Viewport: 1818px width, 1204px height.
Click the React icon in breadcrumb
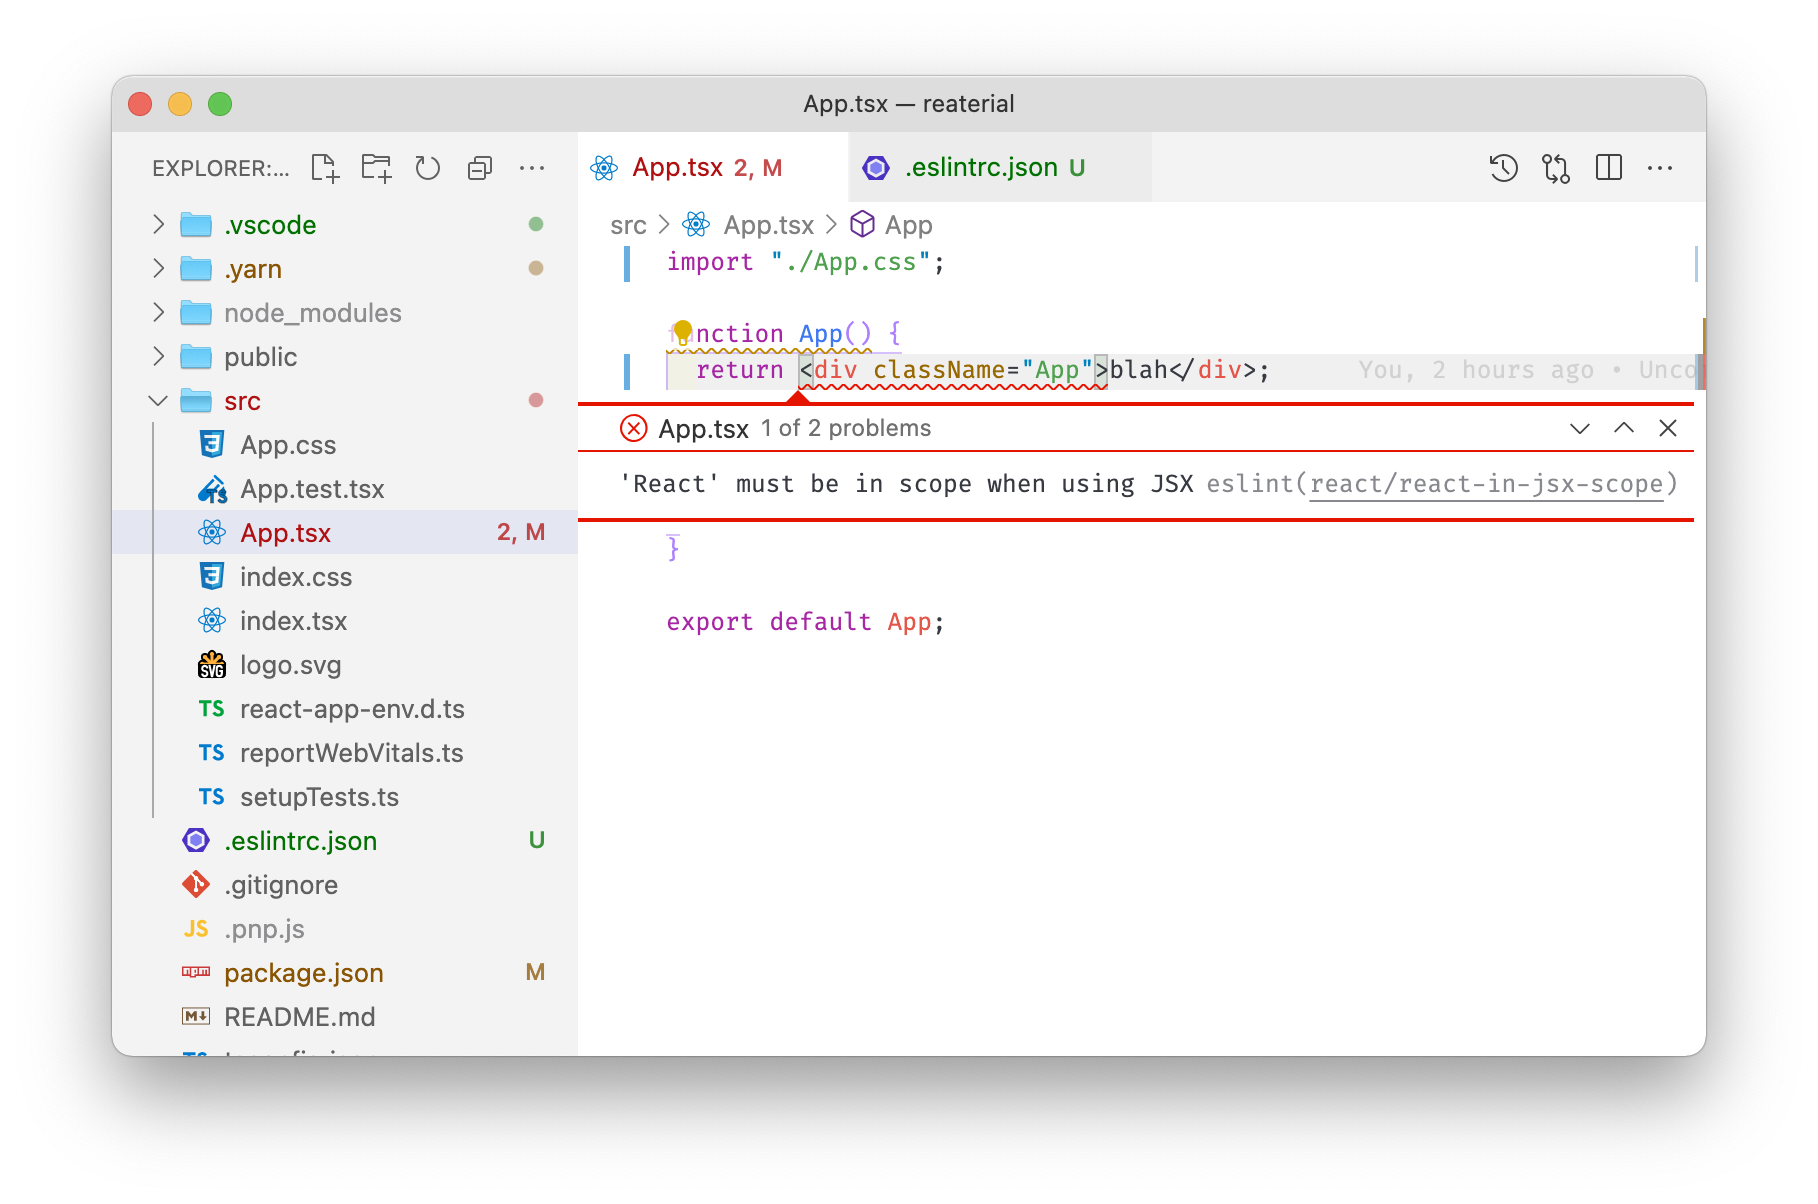[x=696, y=225]
